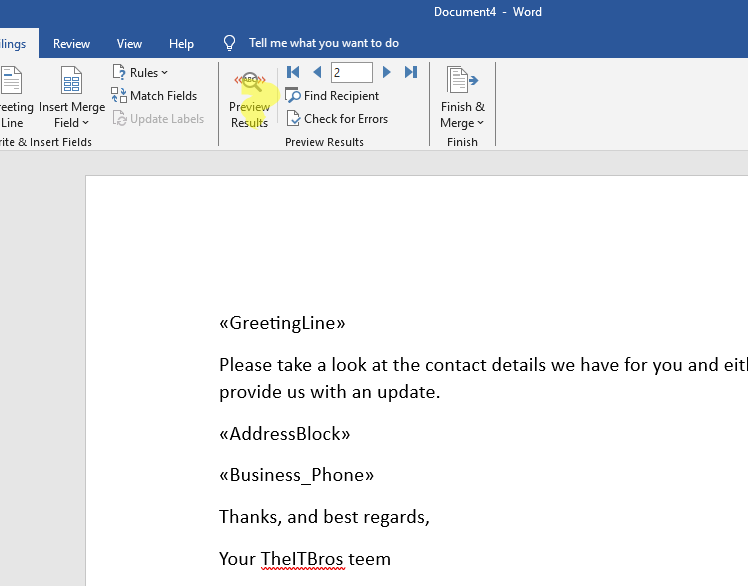This screenshot has height=586, width=748.
Task: Go to next record arrow
Action: tap(386, 72)
